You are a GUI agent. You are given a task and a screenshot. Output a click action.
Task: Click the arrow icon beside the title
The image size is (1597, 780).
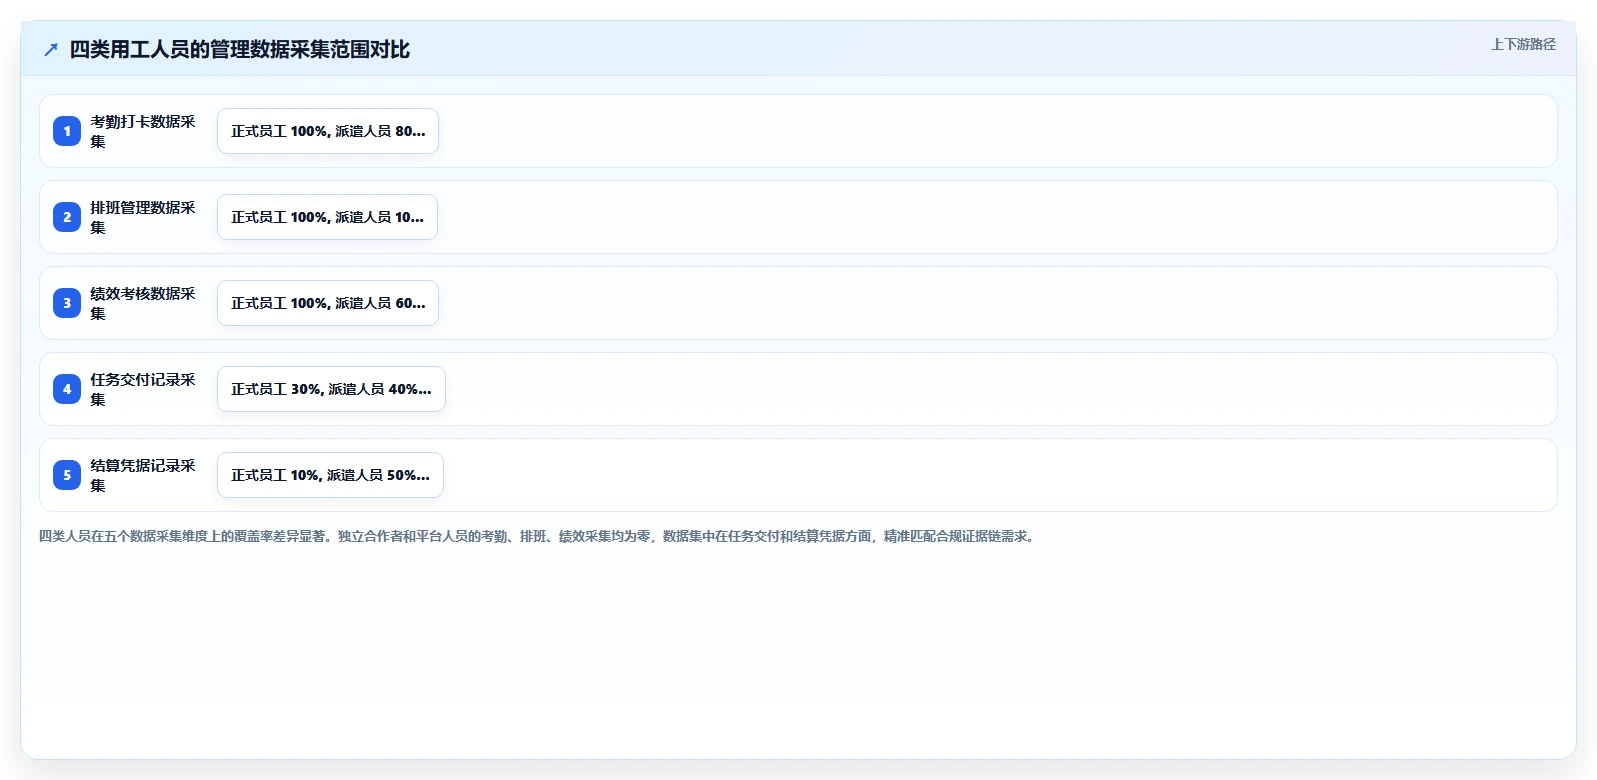tap(51, 49)
